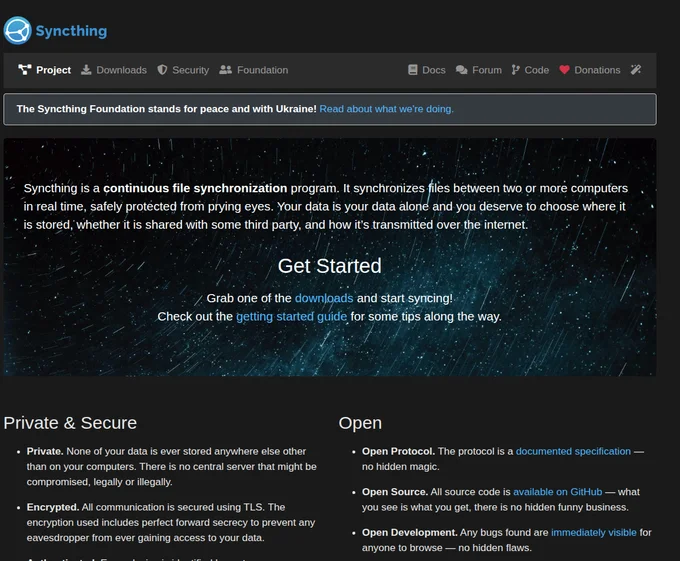The width and height of the screenshot is (680, 561).
Task: Follow the 'downloads' link under Get Started
Action: pyautogui.click(x=324, y=298)
